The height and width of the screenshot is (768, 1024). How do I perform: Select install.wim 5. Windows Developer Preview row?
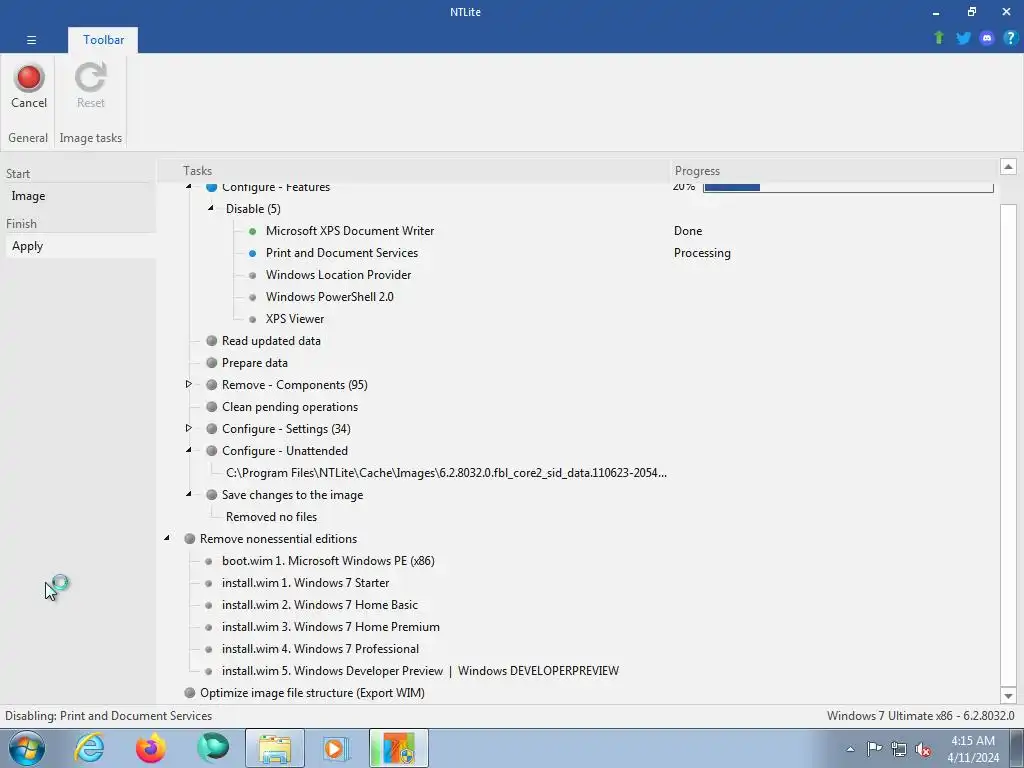tap(420, 671)
